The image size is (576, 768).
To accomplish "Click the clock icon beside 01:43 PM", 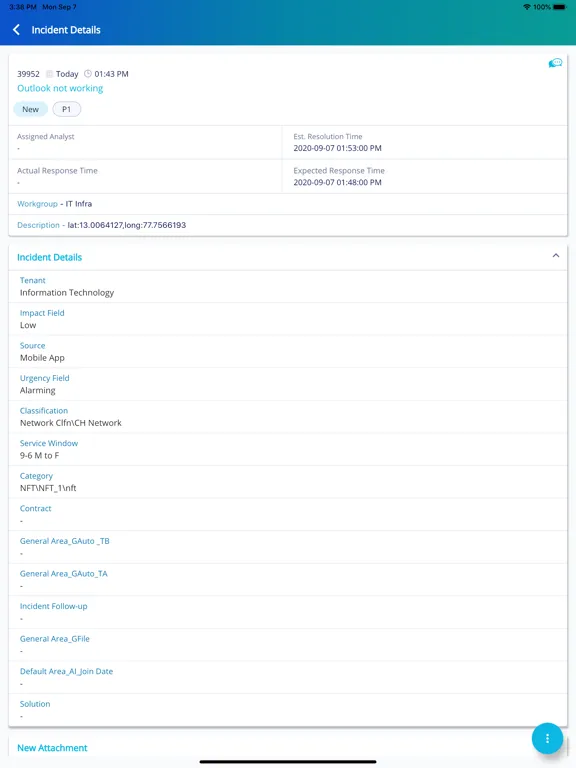I will tap(88, 74).
